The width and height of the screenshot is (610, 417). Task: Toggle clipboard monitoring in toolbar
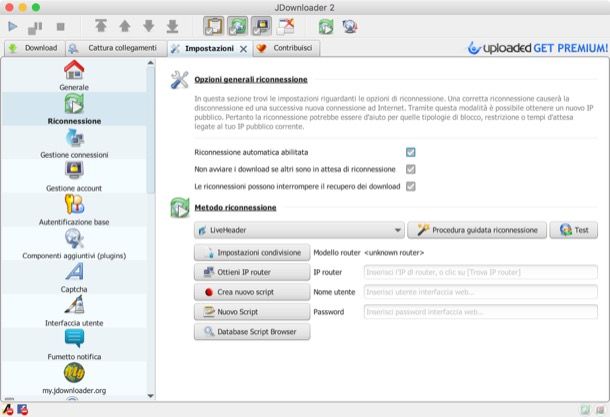[214, 26]
